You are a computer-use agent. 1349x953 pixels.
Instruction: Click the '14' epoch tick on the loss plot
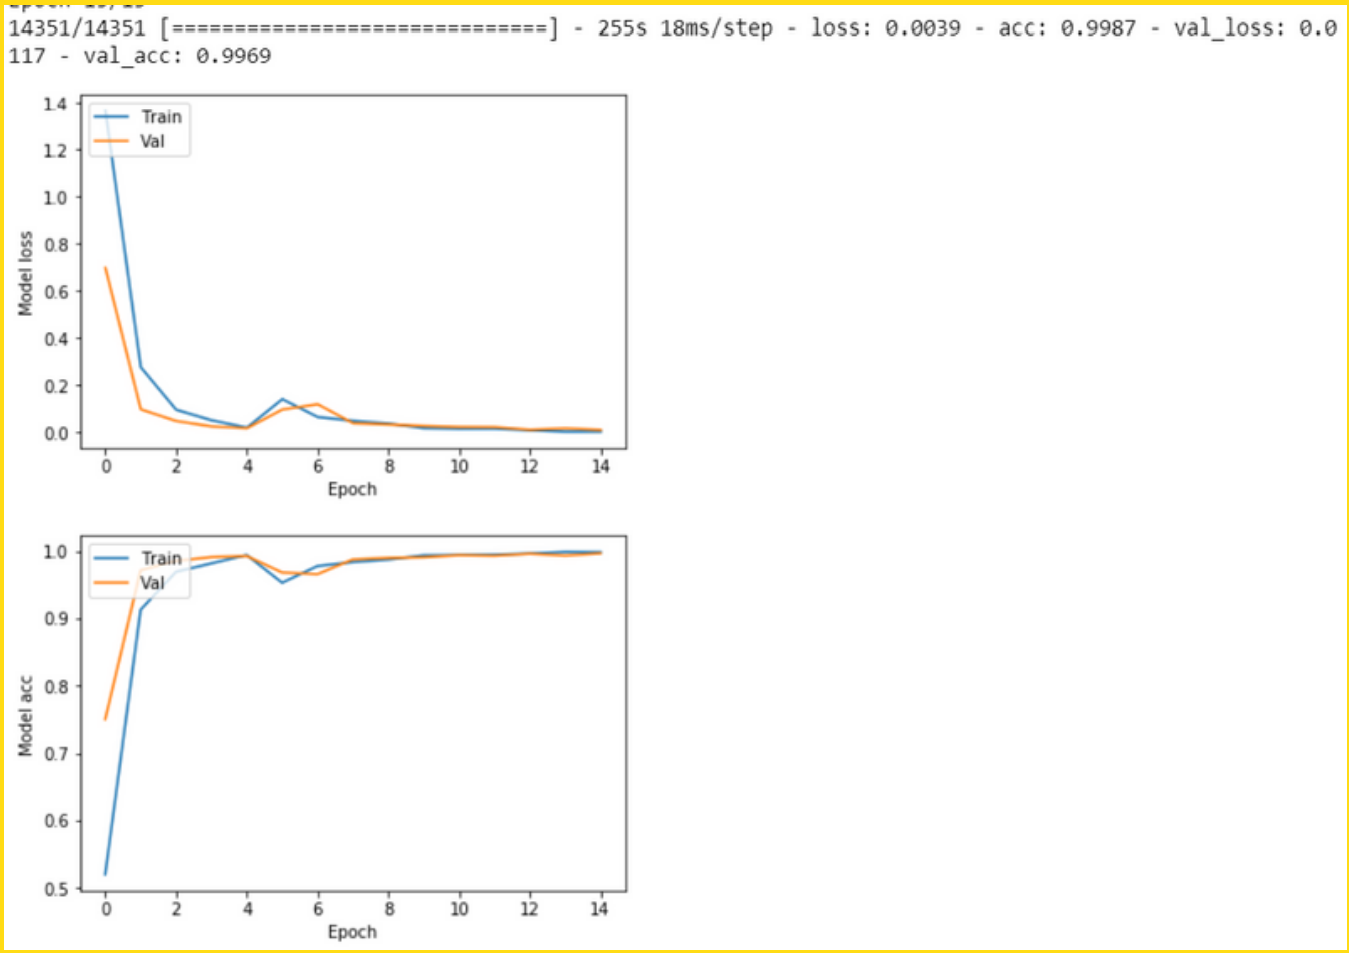(600, 466)
